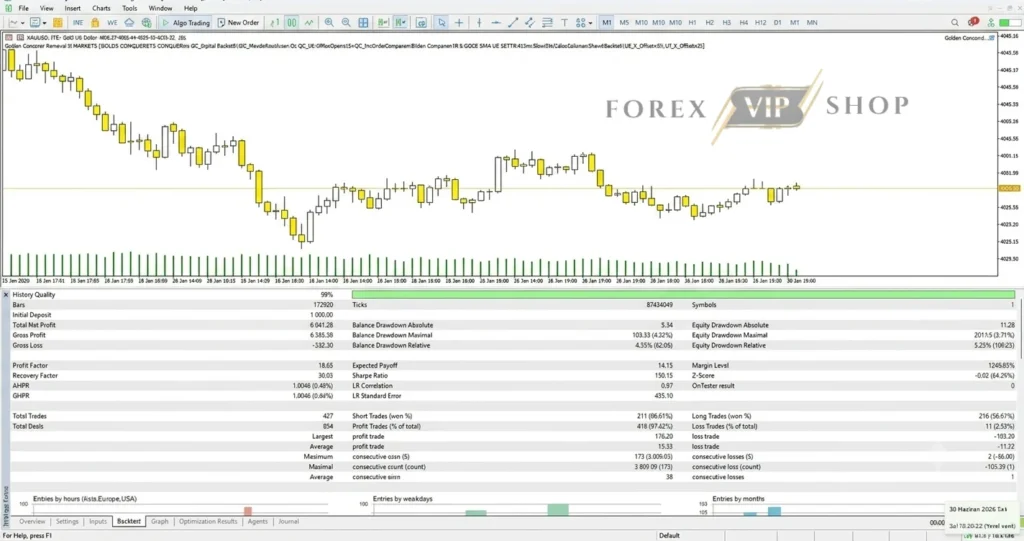Click the History Quality 99% value
The image size is (1024, 541).
327,295
